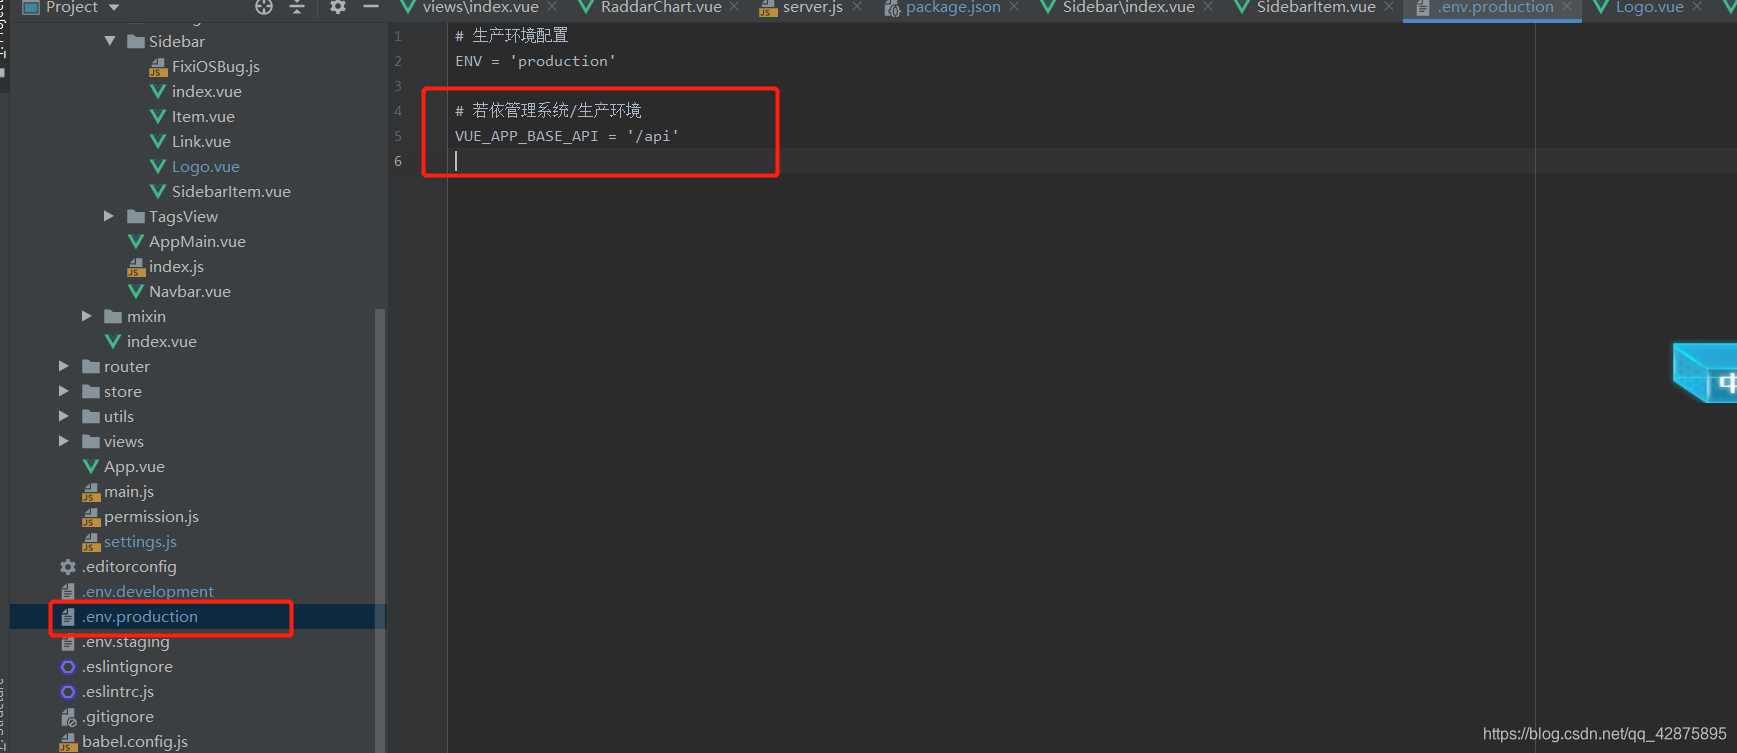Click line 2 ENV = 'production' text
This screenshot has height=753, width=1737.
[x=535, y=61]
